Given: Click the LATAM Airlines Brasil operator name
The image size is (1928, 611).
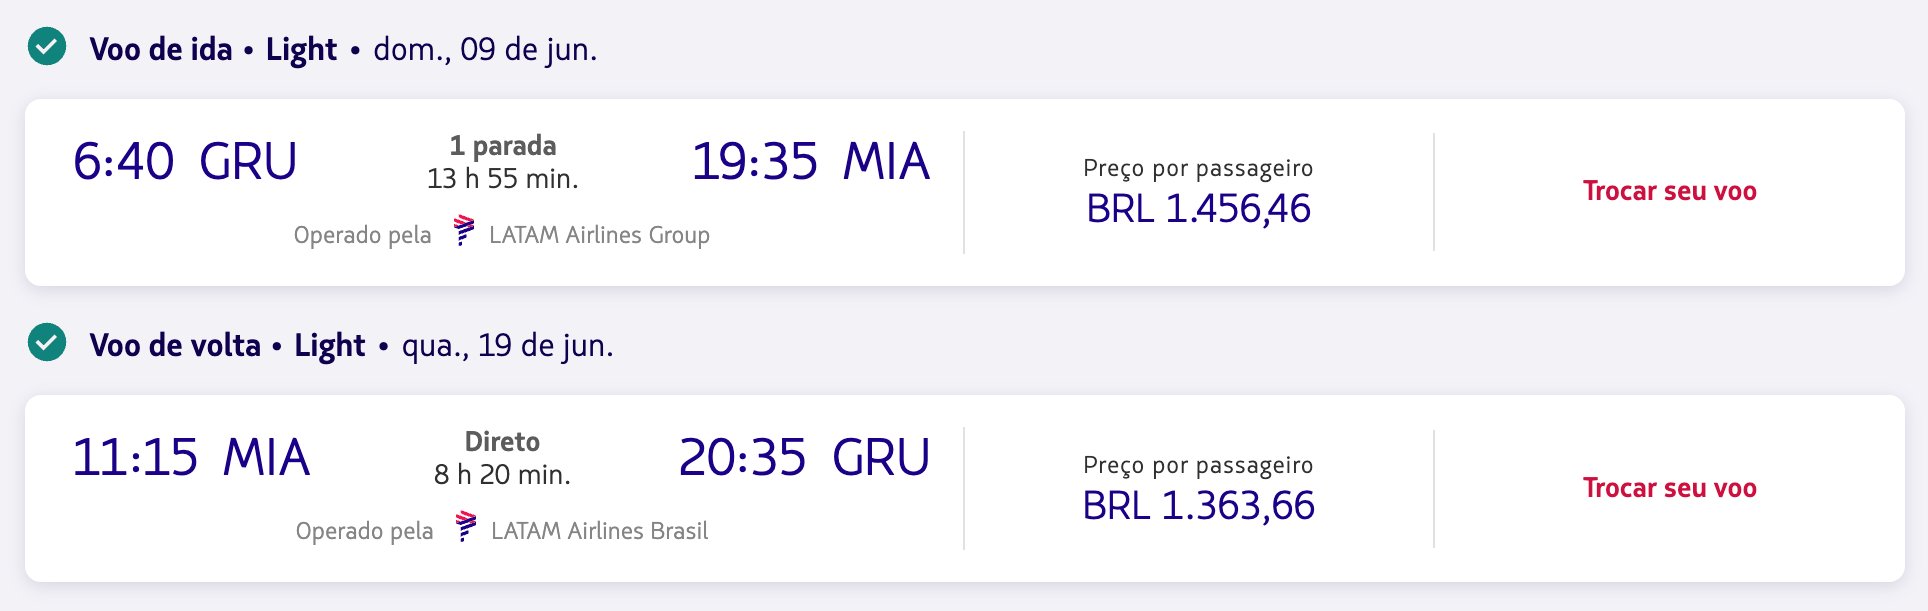Looking at the screenshot, I should point(599,531).
